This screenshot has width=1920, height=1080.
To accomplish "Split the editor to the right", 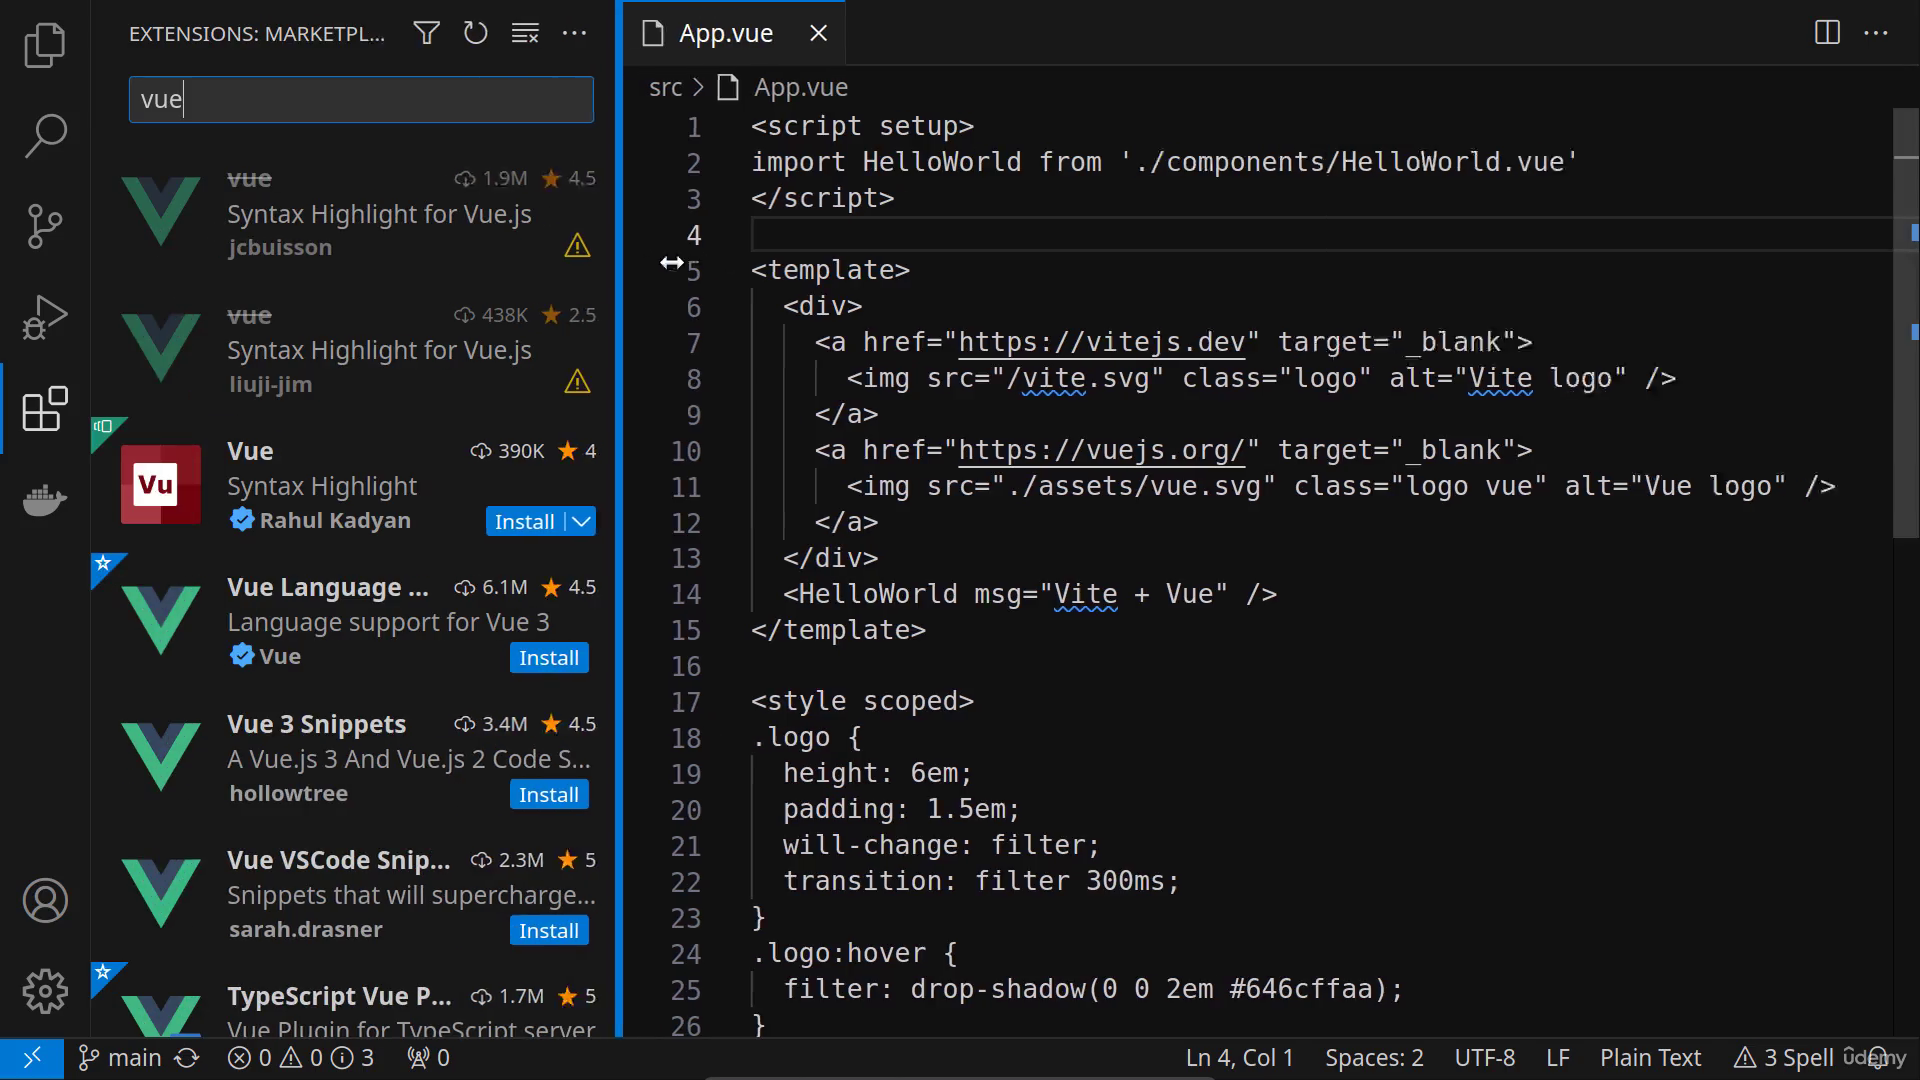I will coord(1827,33).
